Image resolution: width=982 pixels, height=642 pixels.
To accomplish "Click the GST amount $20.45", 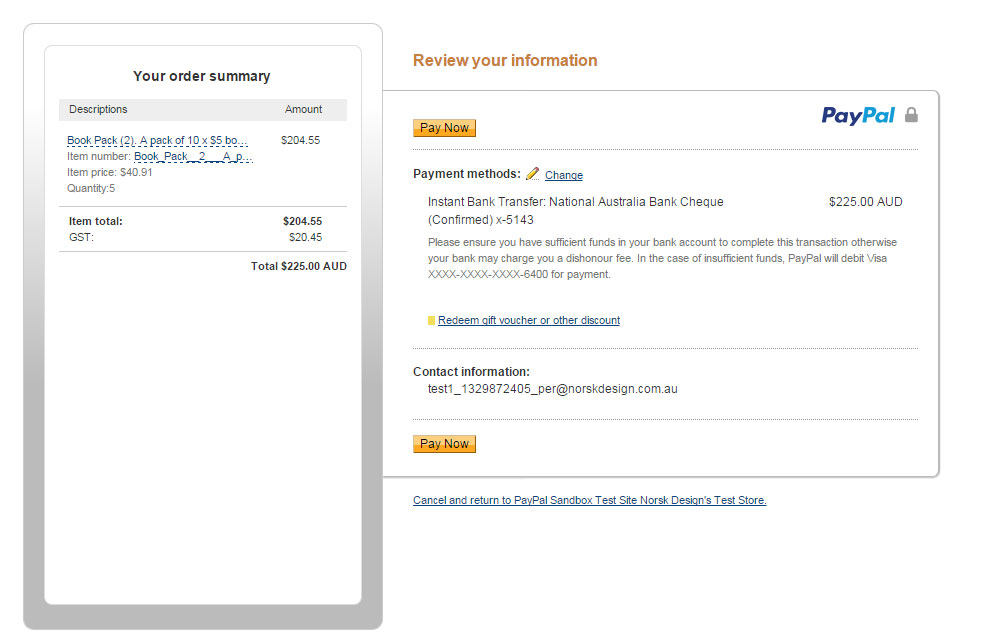I will (x=305, y=238).
